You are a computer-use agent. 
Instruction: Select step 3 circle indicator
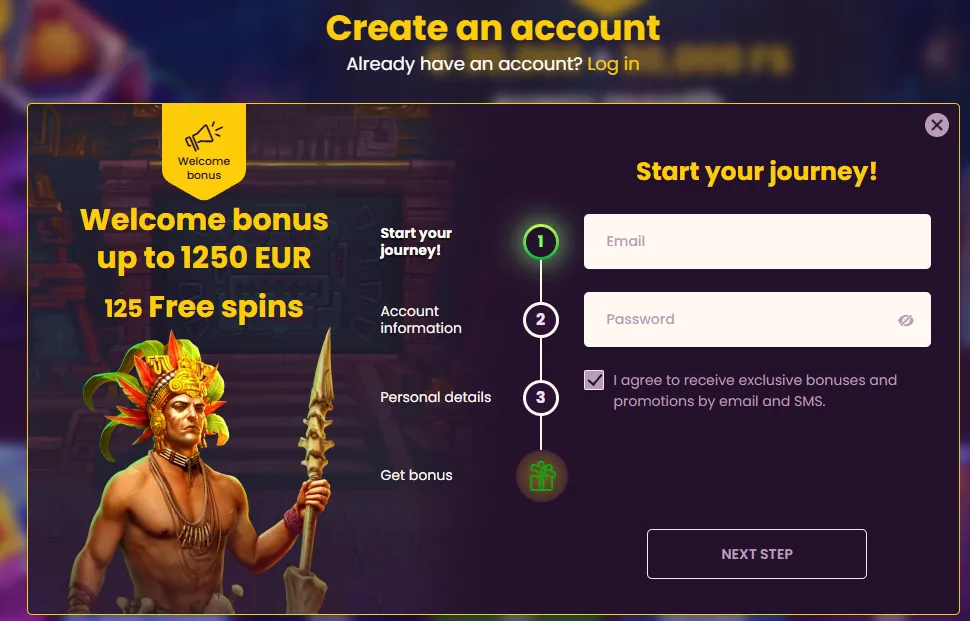[x=541, y=398]
